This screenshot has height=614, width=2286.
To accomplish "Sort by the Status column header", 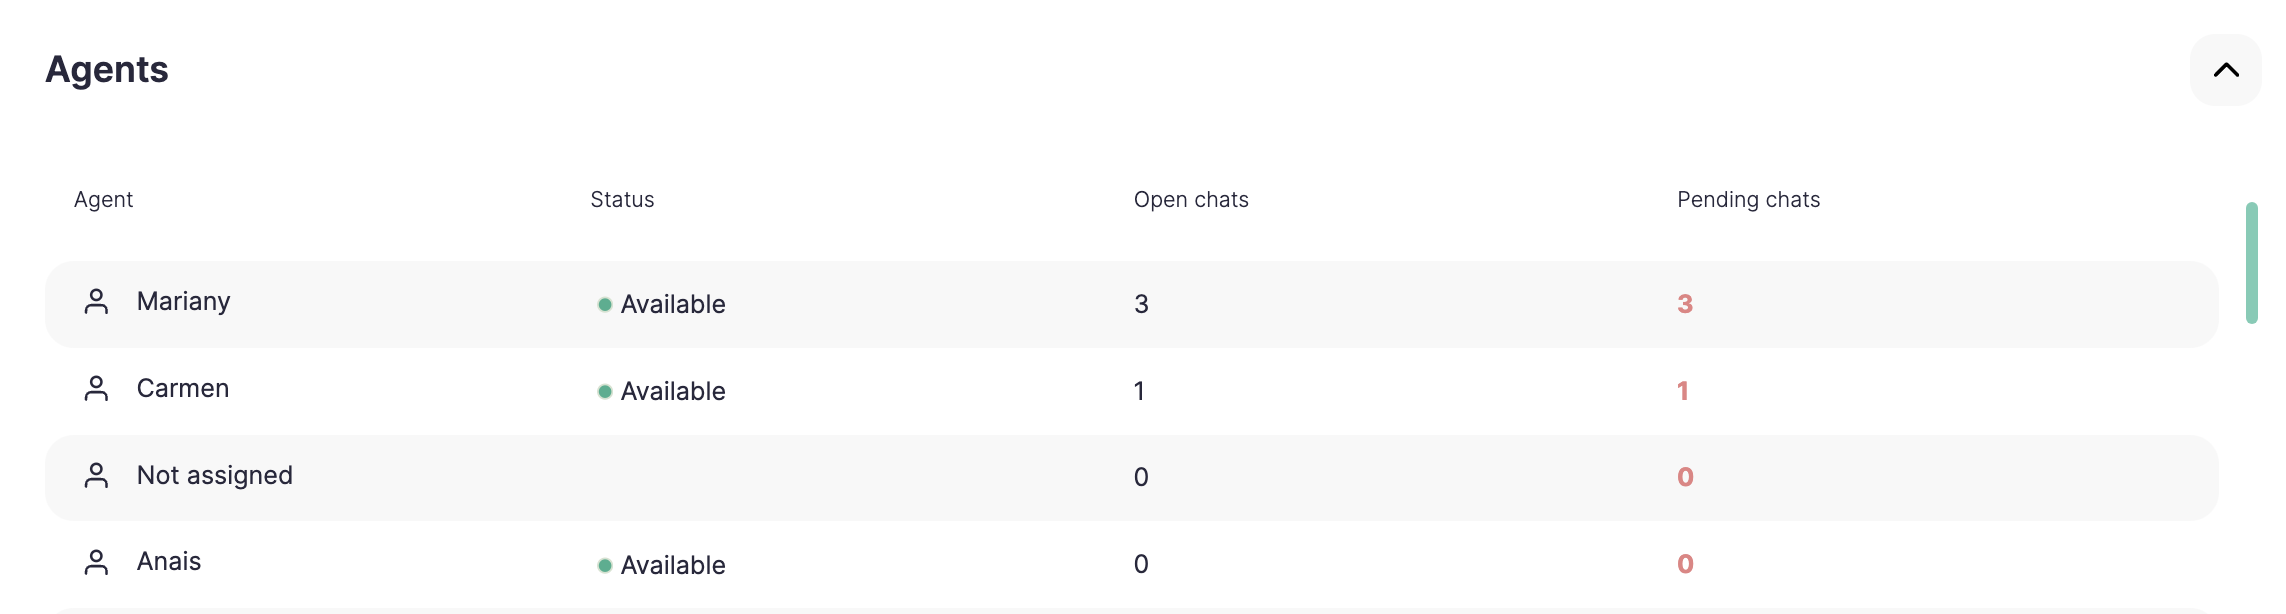I will pyautogui.click(x=622, y=200).
